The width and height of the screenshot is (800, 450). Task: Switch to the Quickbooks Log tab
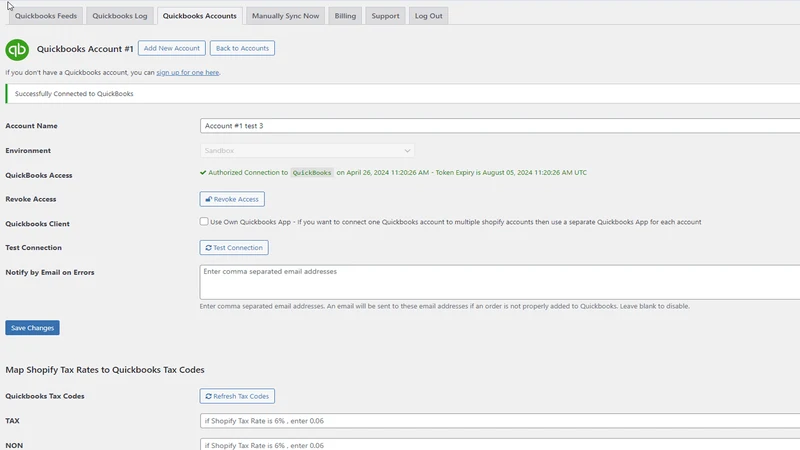(x=120, y=16)
